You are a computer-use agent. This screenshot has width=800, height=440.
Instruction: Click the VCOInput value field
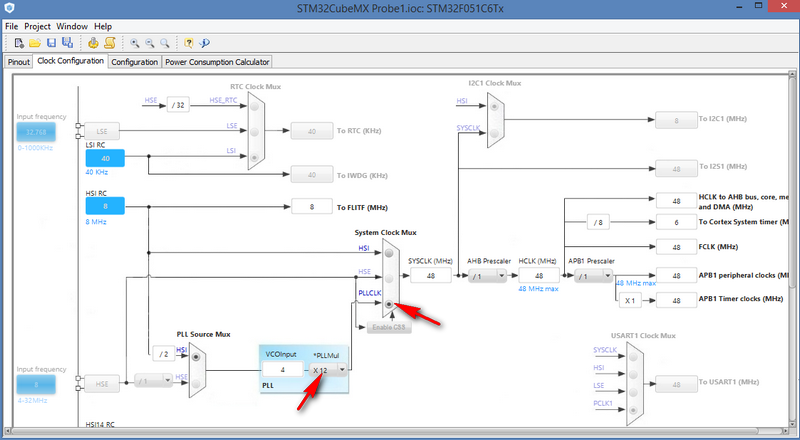tap(283, 370)
